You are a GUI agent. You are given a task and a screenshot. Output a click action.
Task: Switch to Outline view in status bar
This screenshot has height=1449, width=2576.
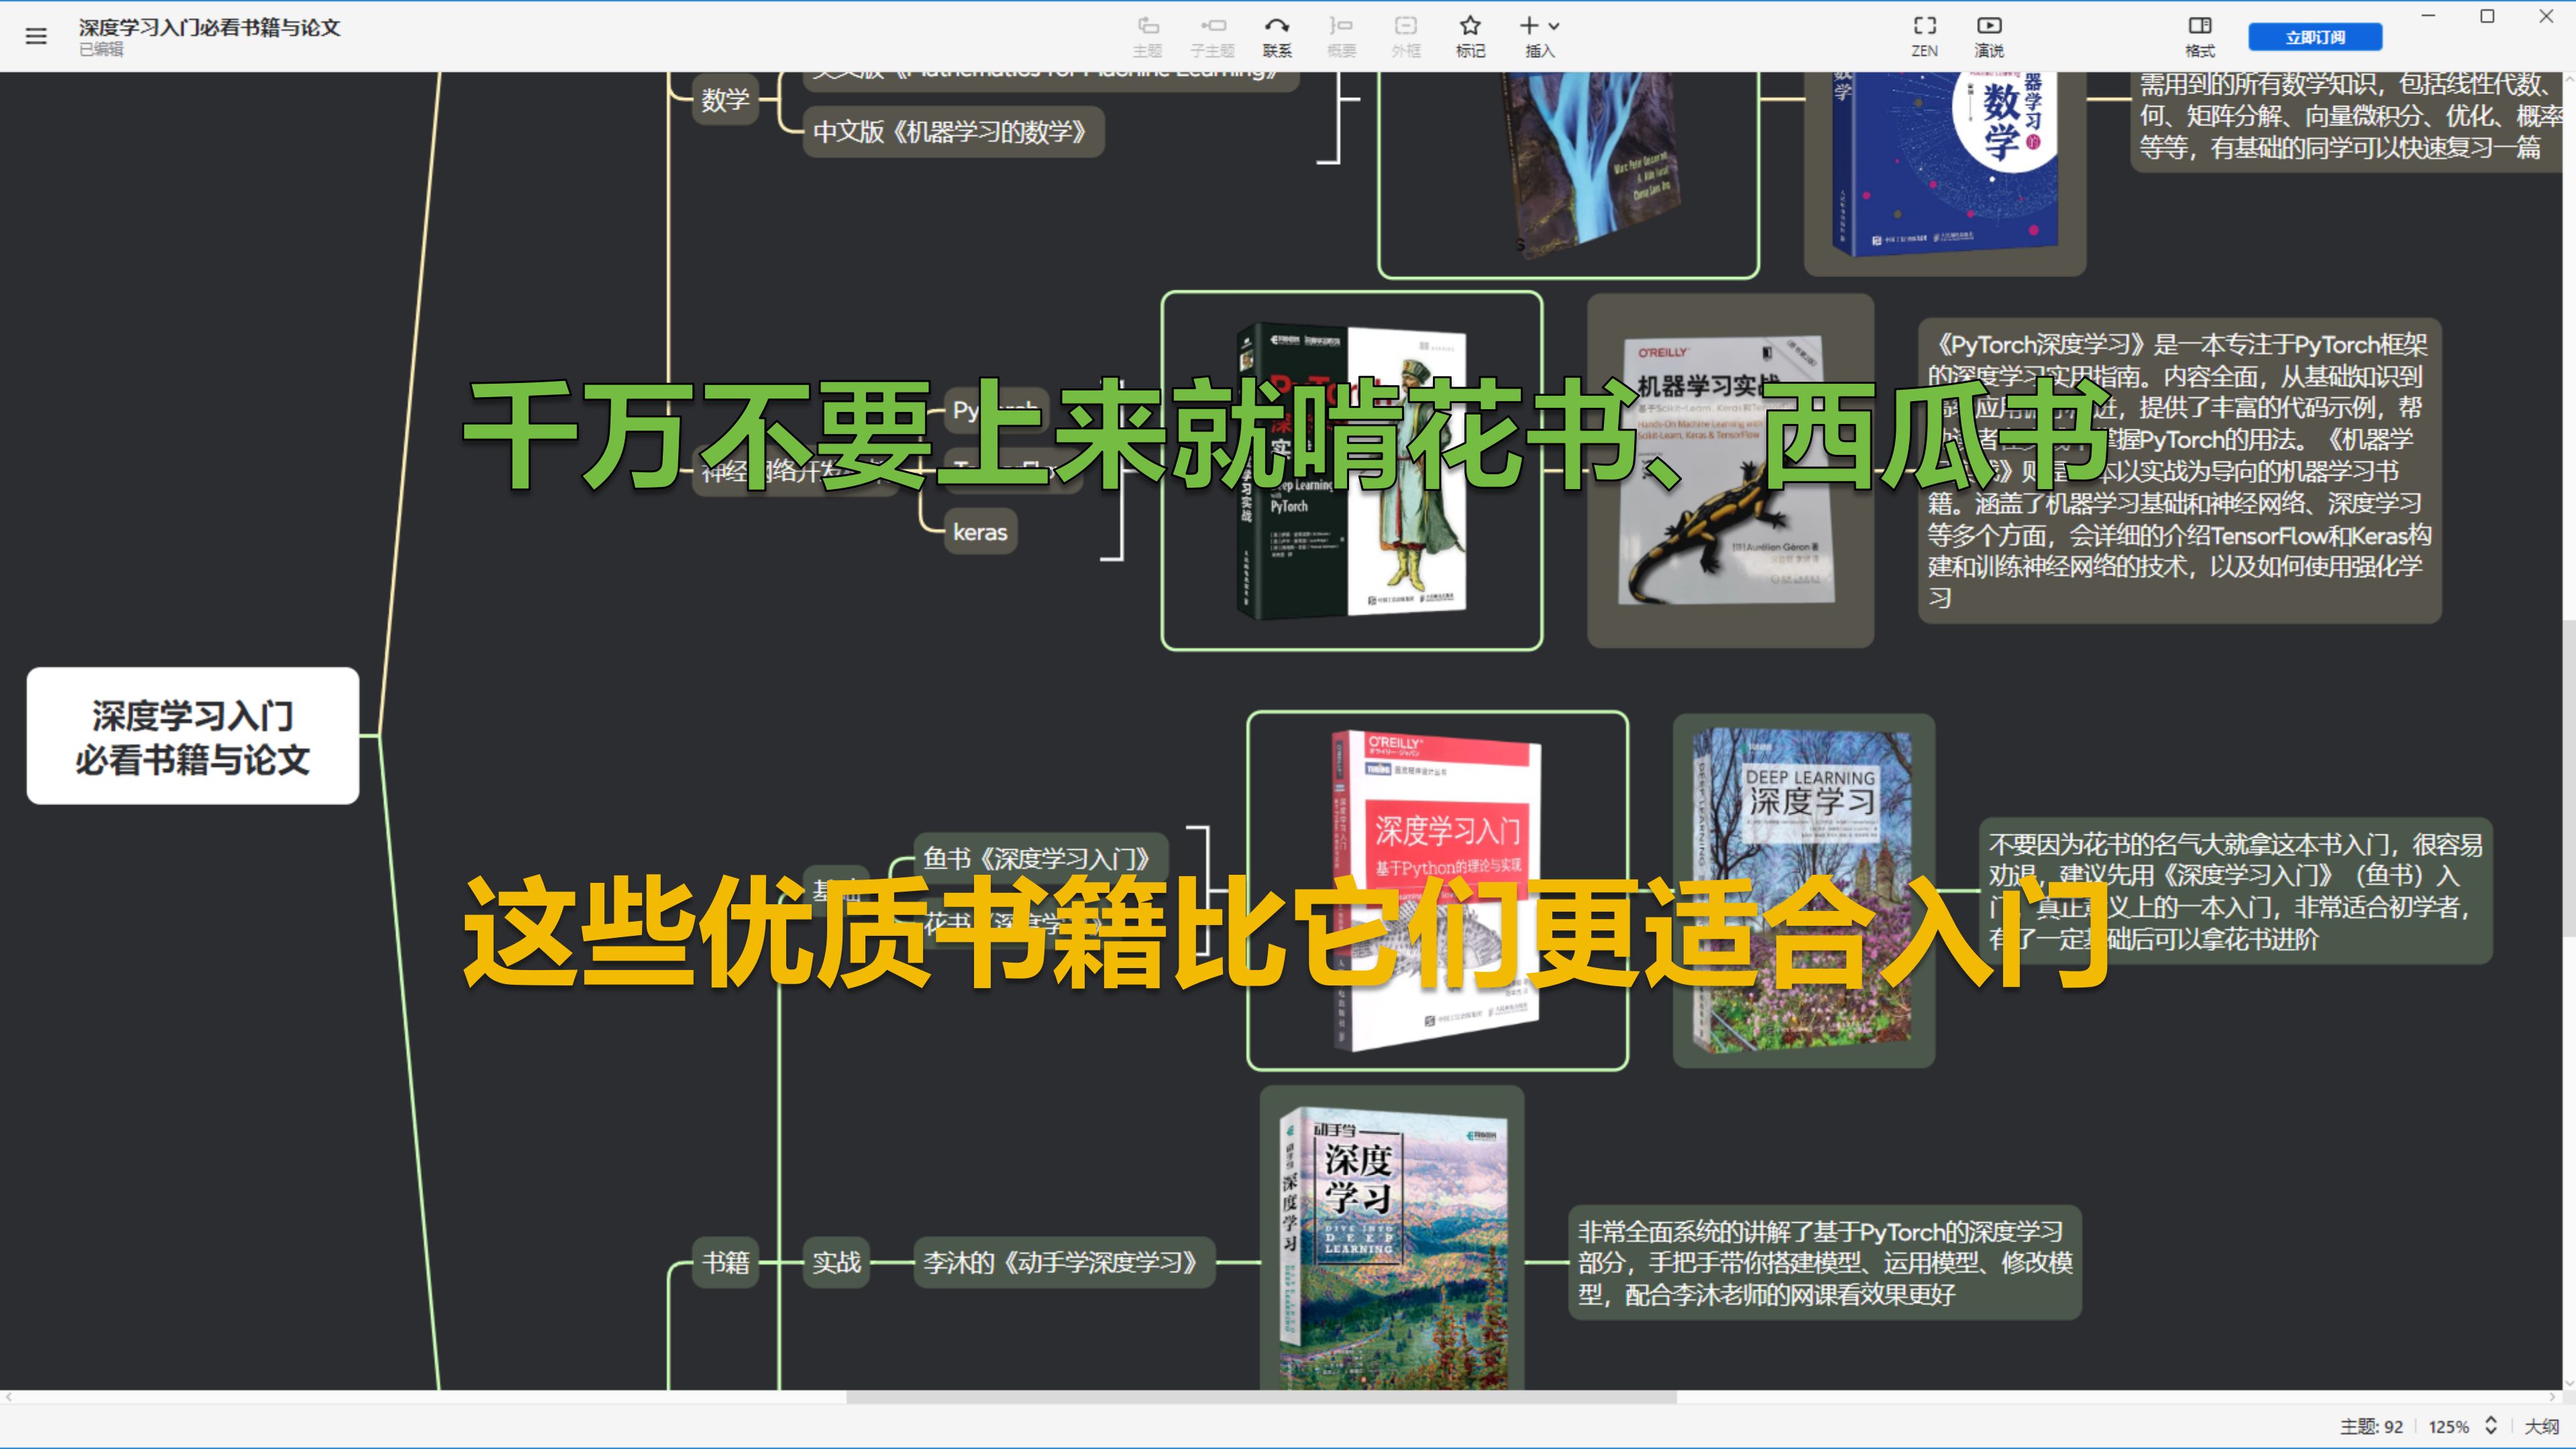[2541, 1426]
